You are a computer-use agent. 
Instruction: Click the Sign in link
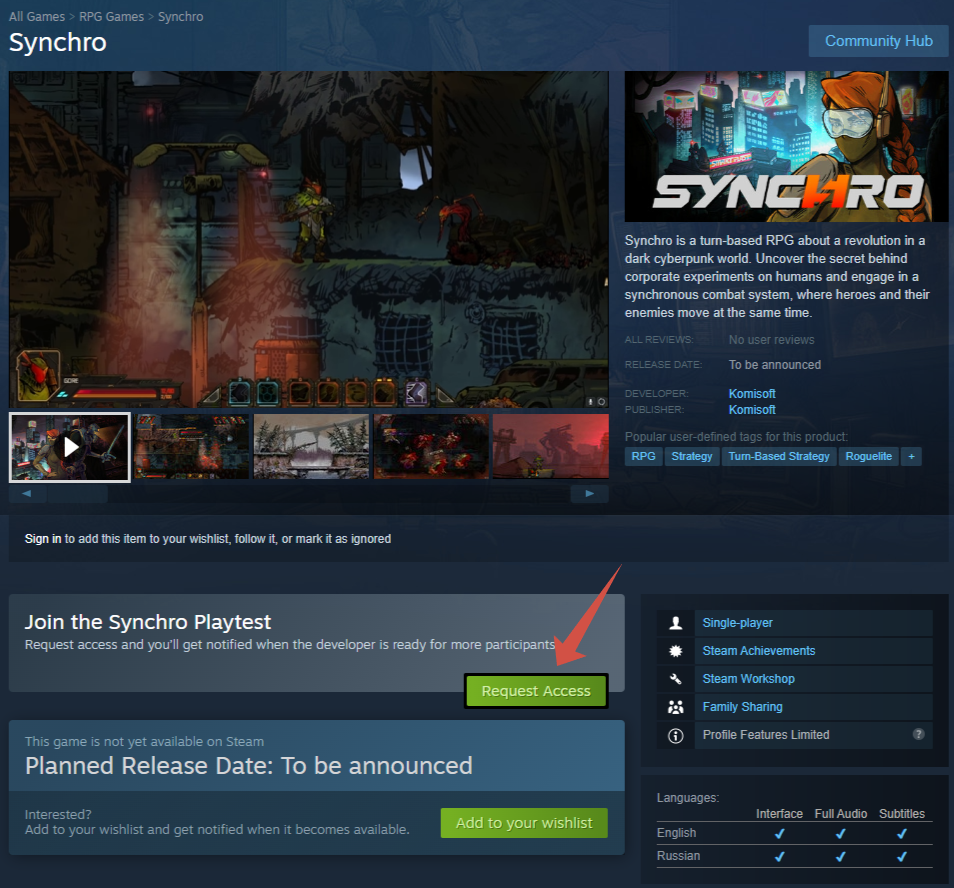[x=43, y=539]
